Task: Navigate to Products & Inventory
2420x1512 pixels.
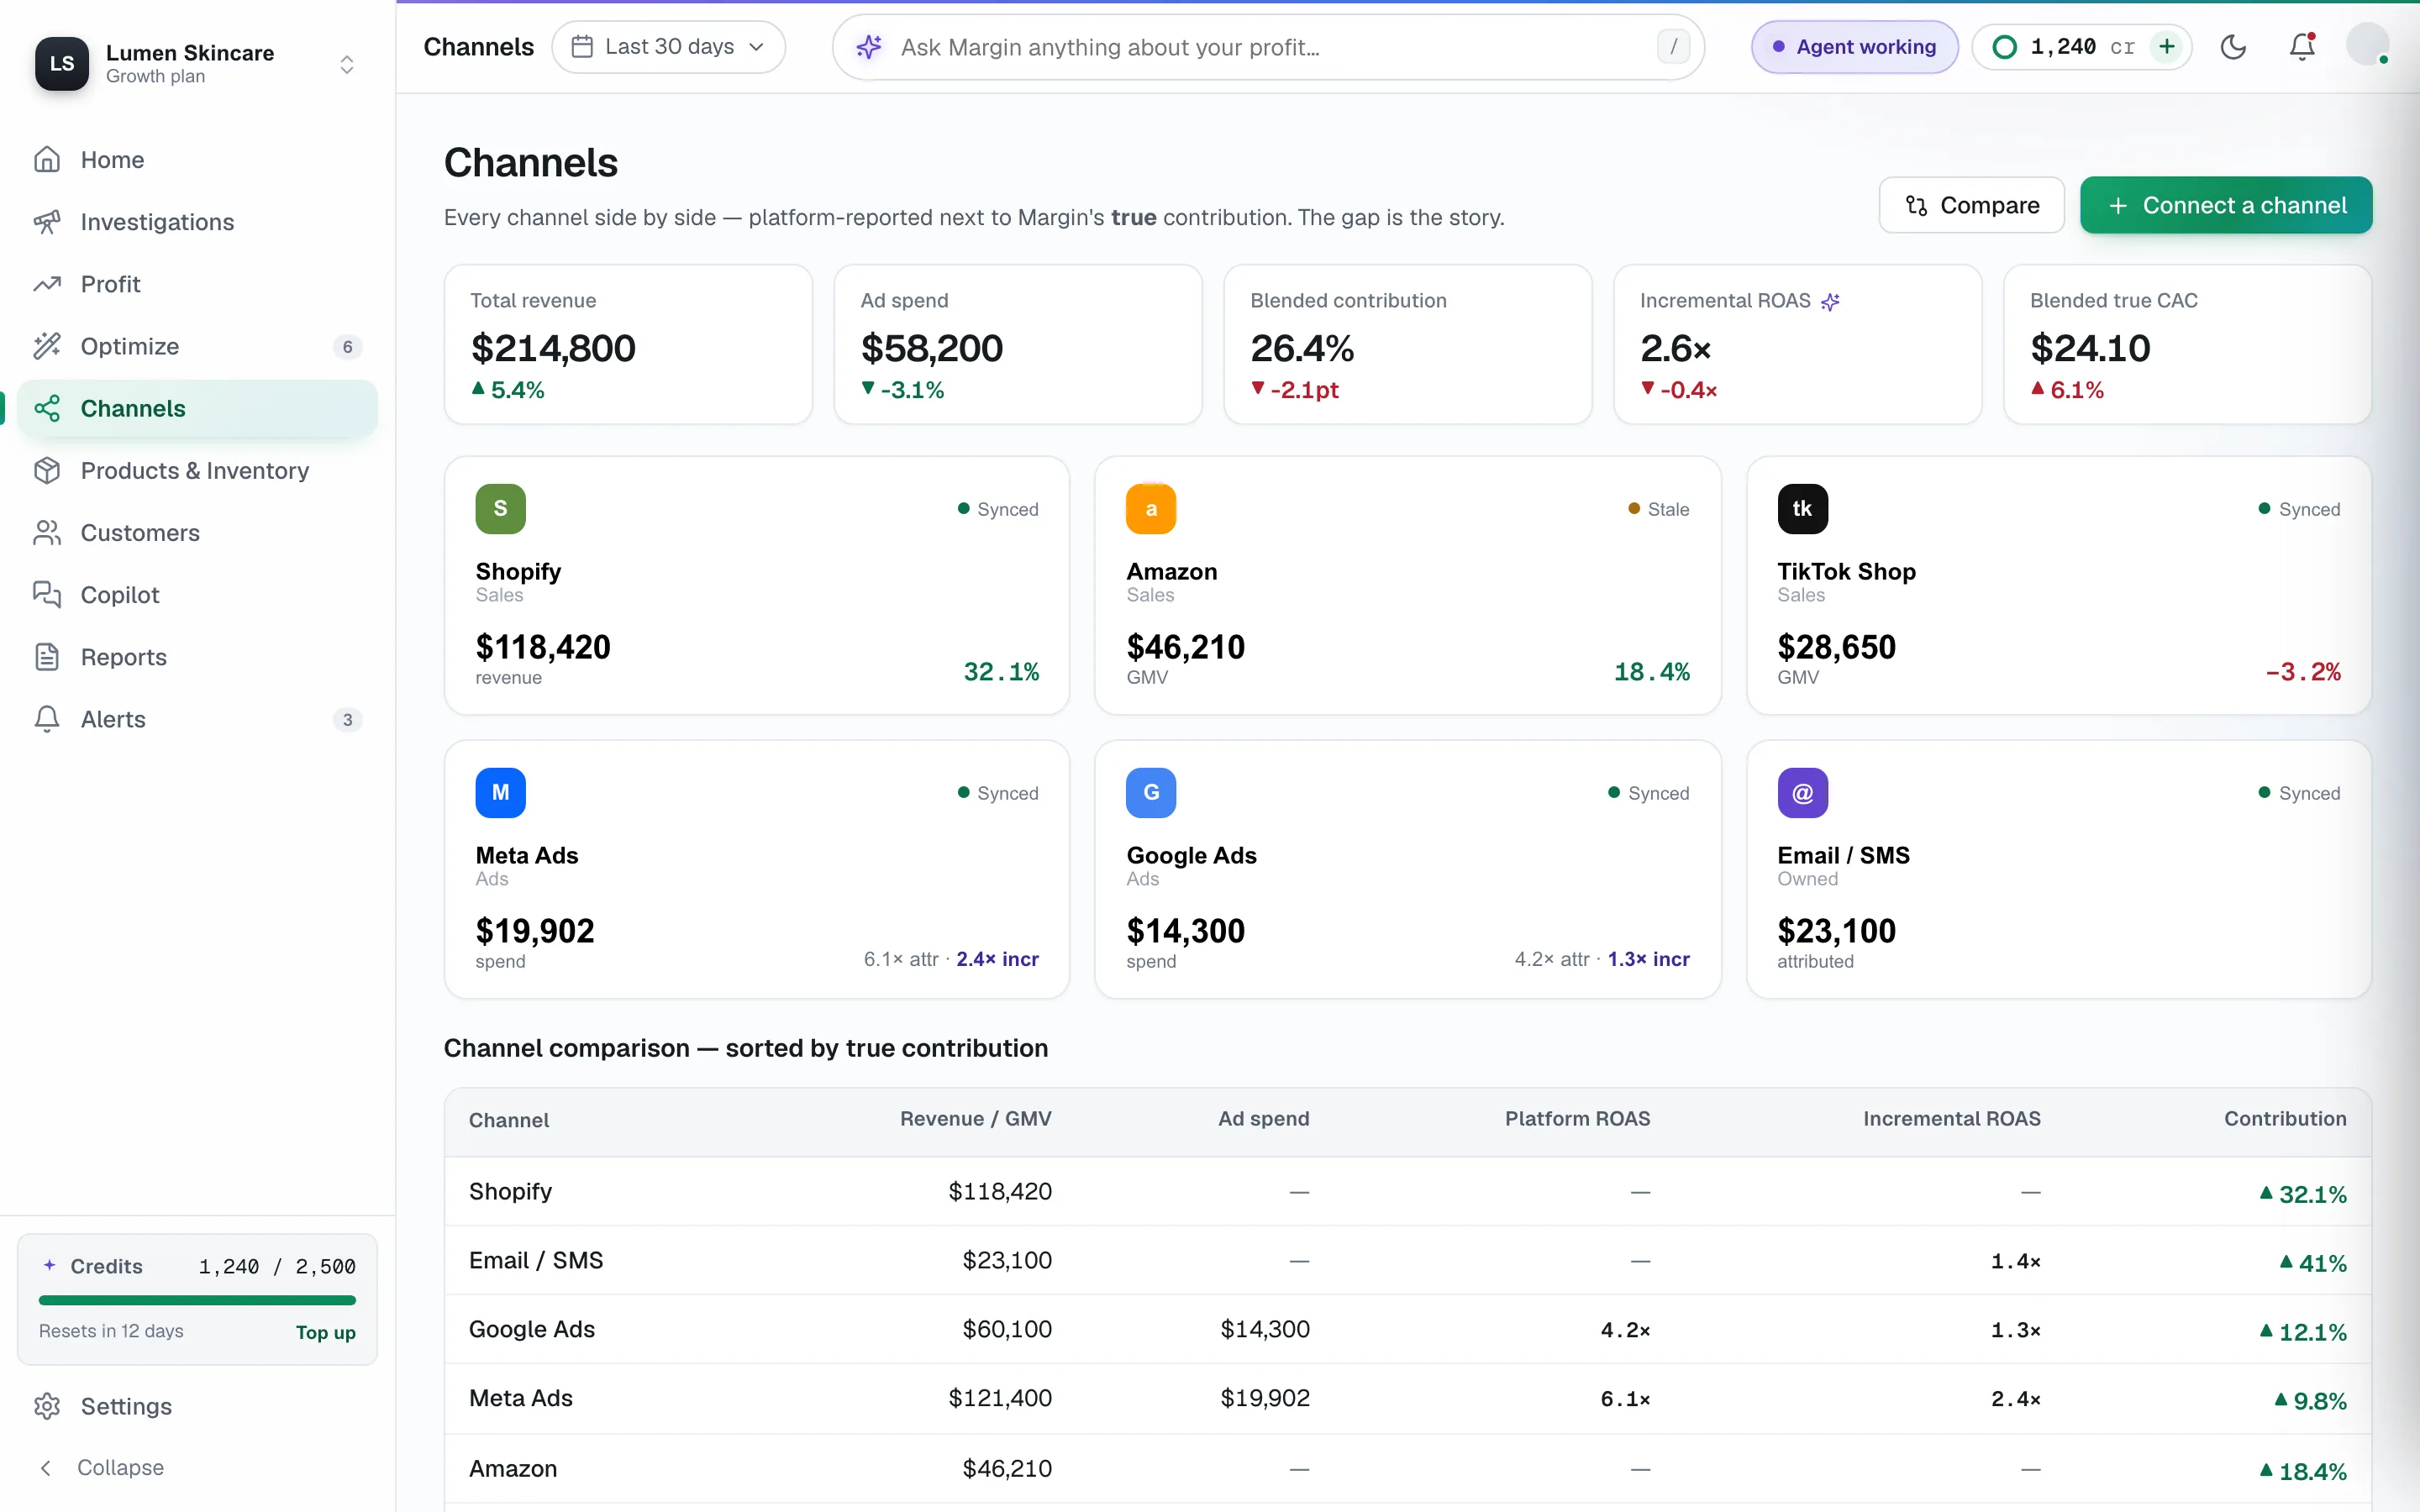Action: coord(197,470)
